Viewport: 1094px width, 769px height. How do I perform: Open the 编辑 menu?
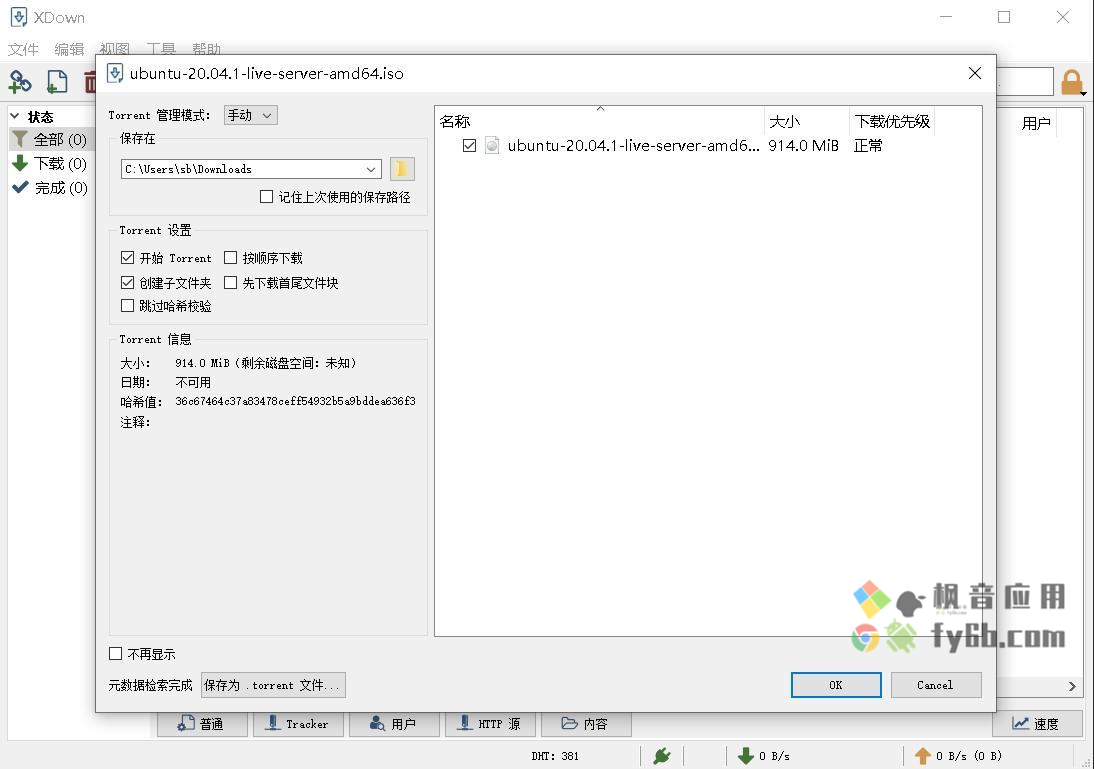(x=69, y=49)
